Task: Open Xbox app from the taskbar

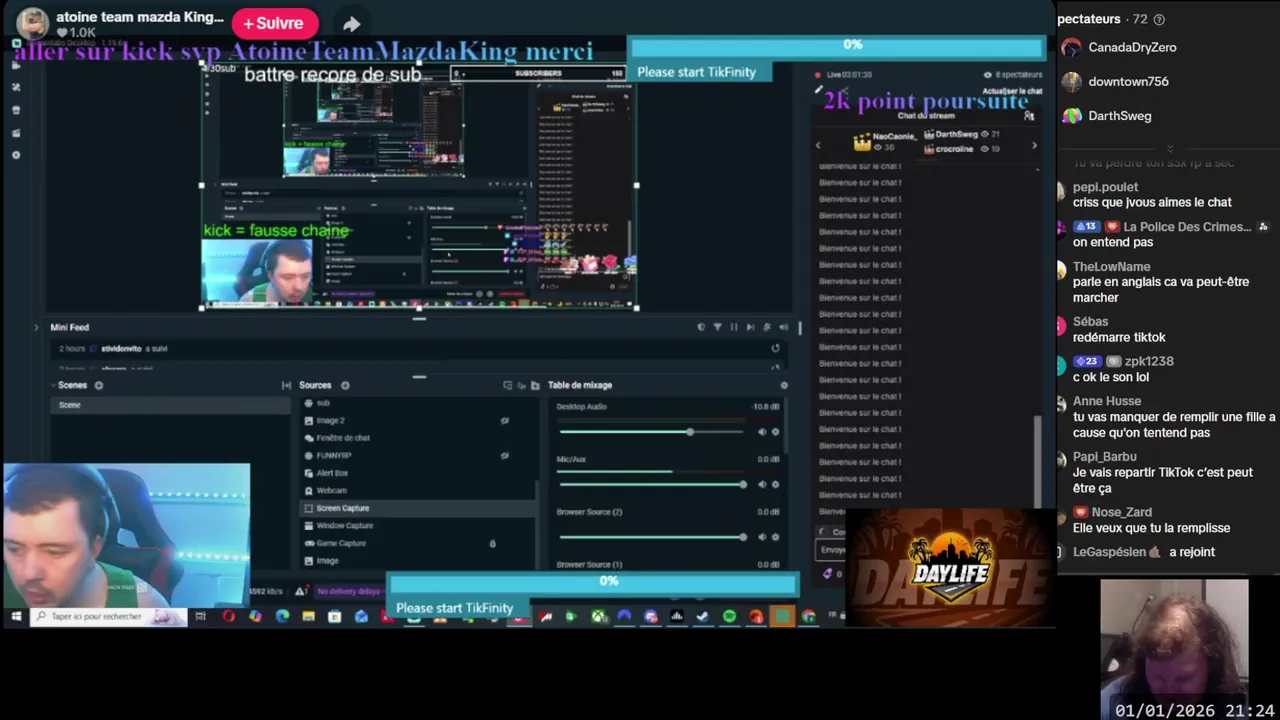Action: [598, 617]
